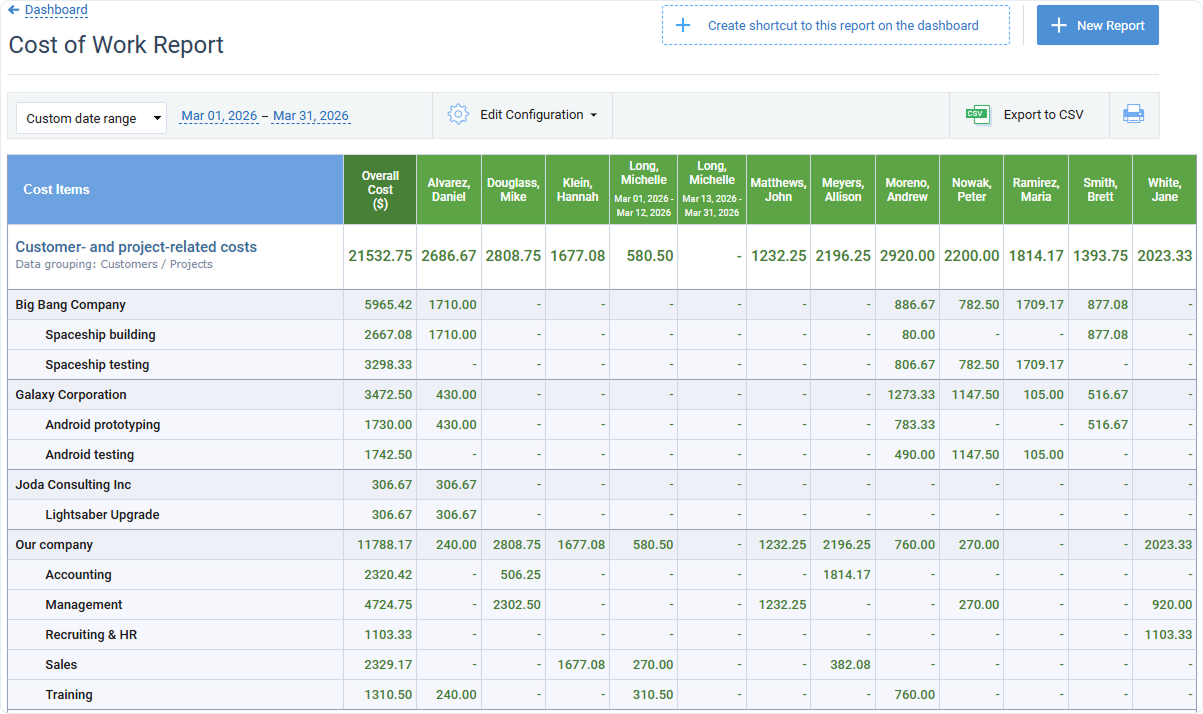The height and width of the screenshot is (714, 1203).
Task: Click the Mar 01, 2026 start date
Action: coord(219,115)
